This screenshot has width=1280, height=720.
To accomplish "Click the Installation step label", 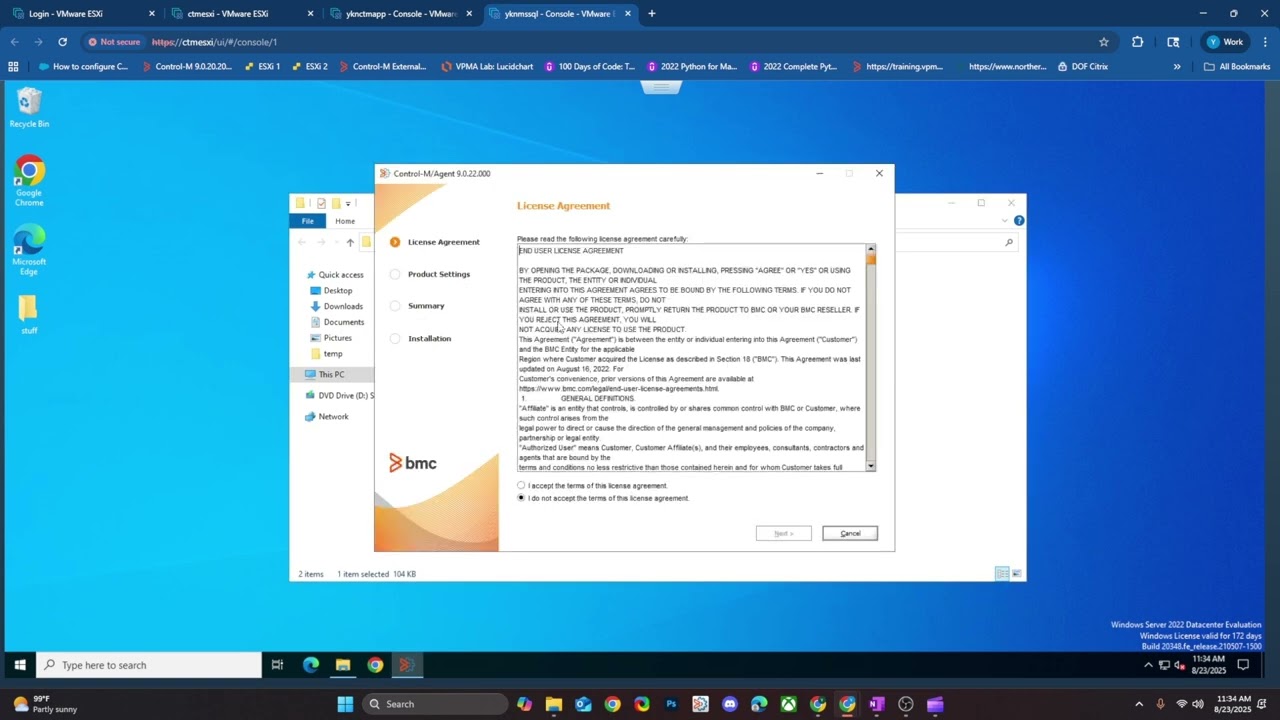I will tap(429, 338).
